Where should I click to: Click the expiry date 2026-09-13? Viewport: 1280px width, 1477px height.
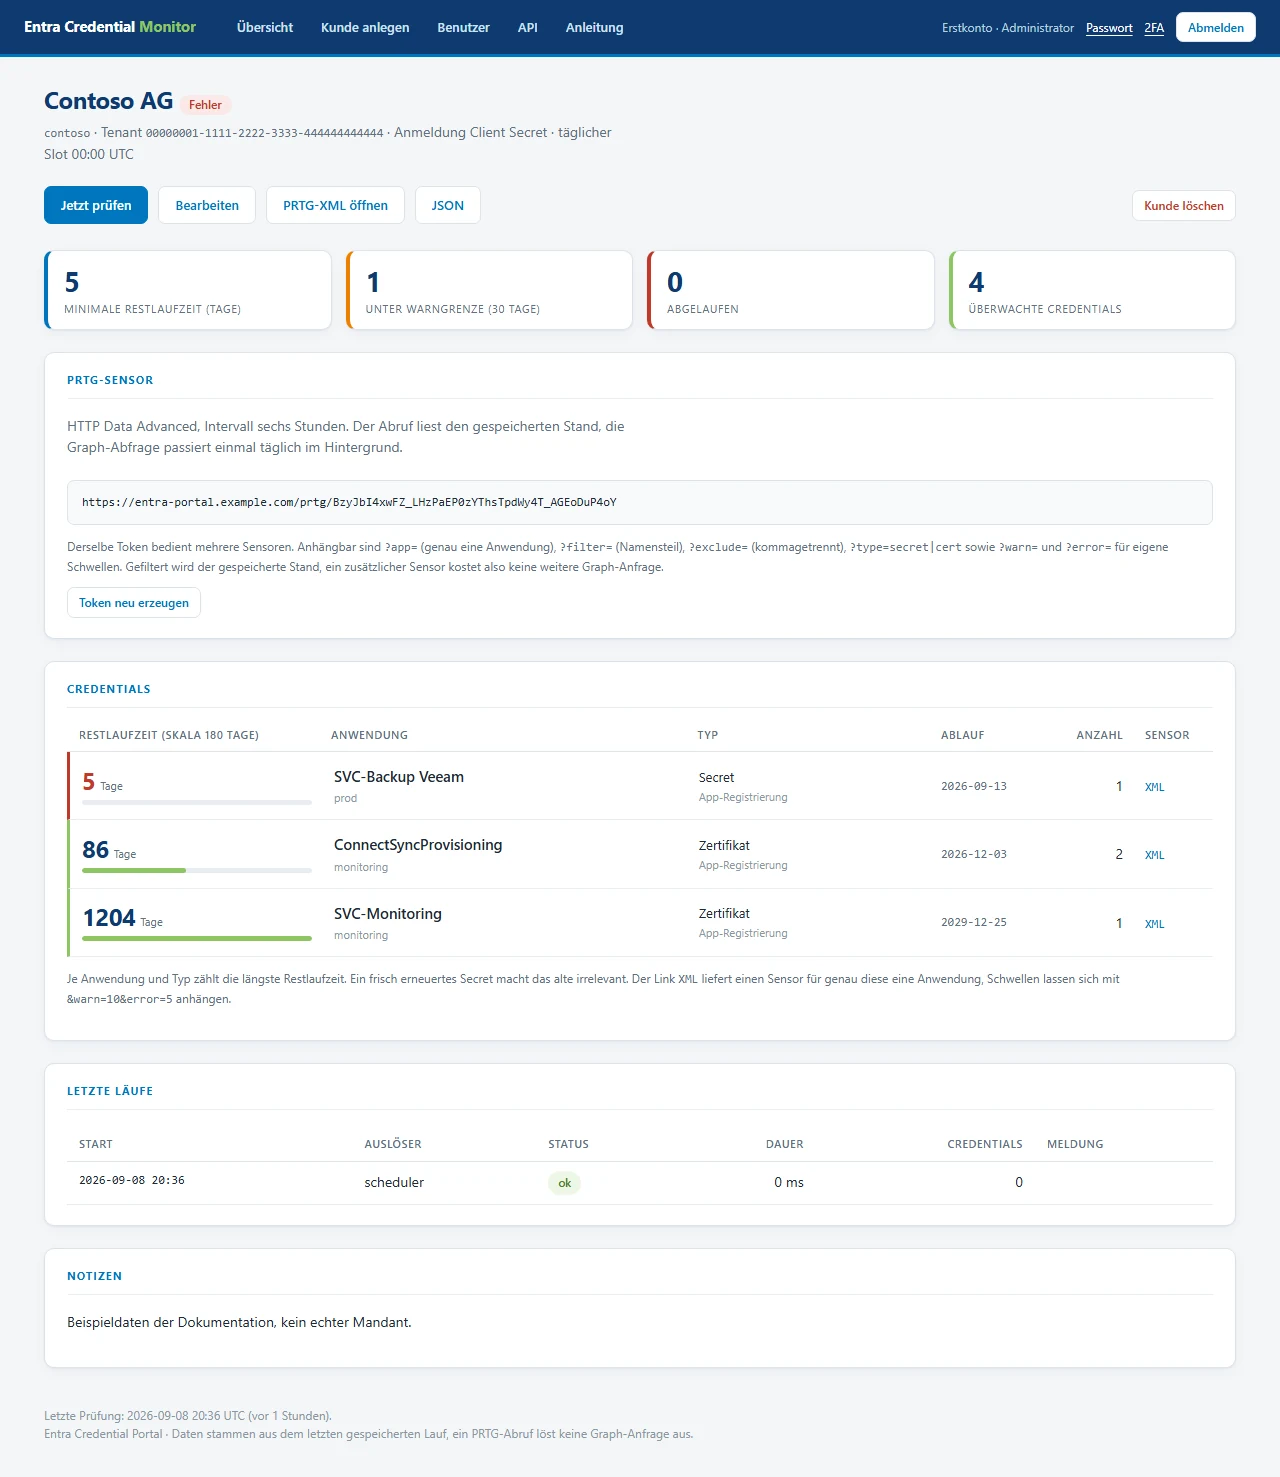point(974,786)
